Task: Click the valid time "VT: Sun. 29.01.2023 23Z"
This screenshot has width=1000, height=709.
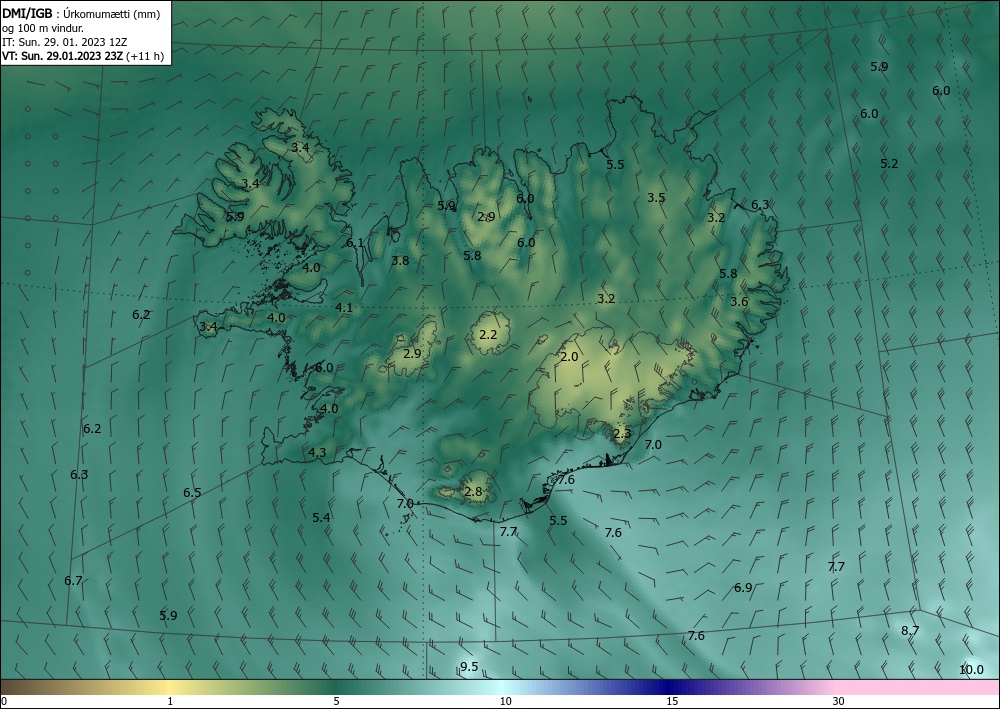Action: (62, 56)
